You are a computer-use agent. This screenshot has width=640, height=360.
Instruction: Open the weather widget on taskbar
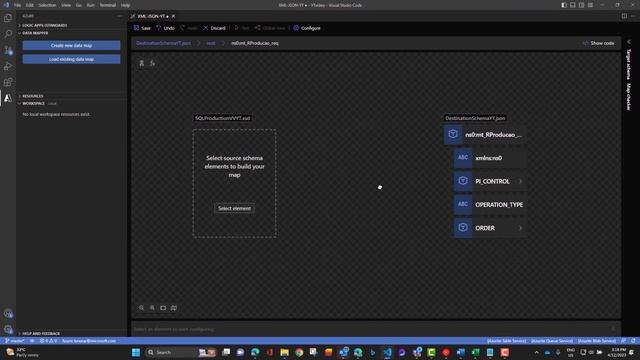pos(22,352)
